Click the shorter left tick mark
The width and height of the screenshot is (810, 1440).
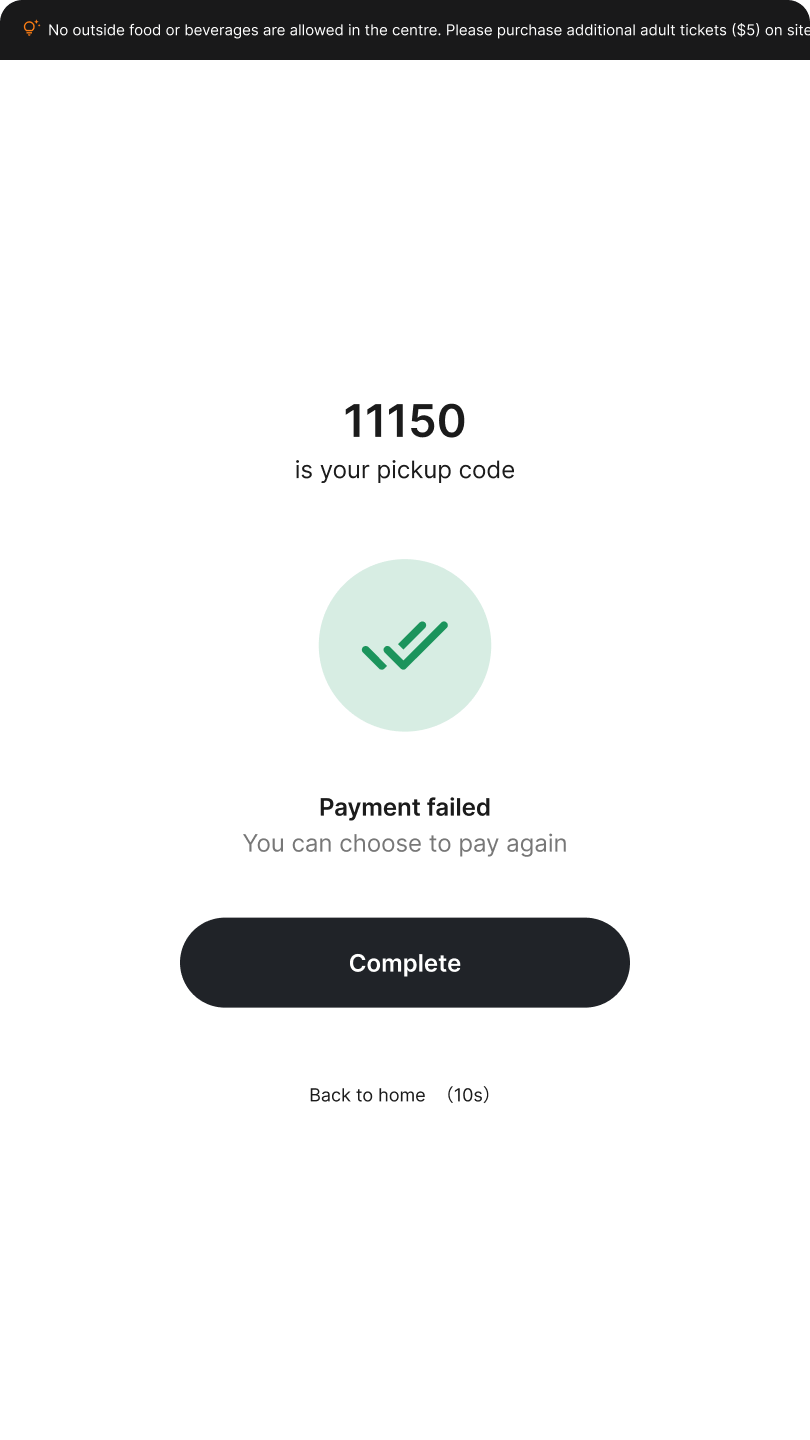pos(374,657)
